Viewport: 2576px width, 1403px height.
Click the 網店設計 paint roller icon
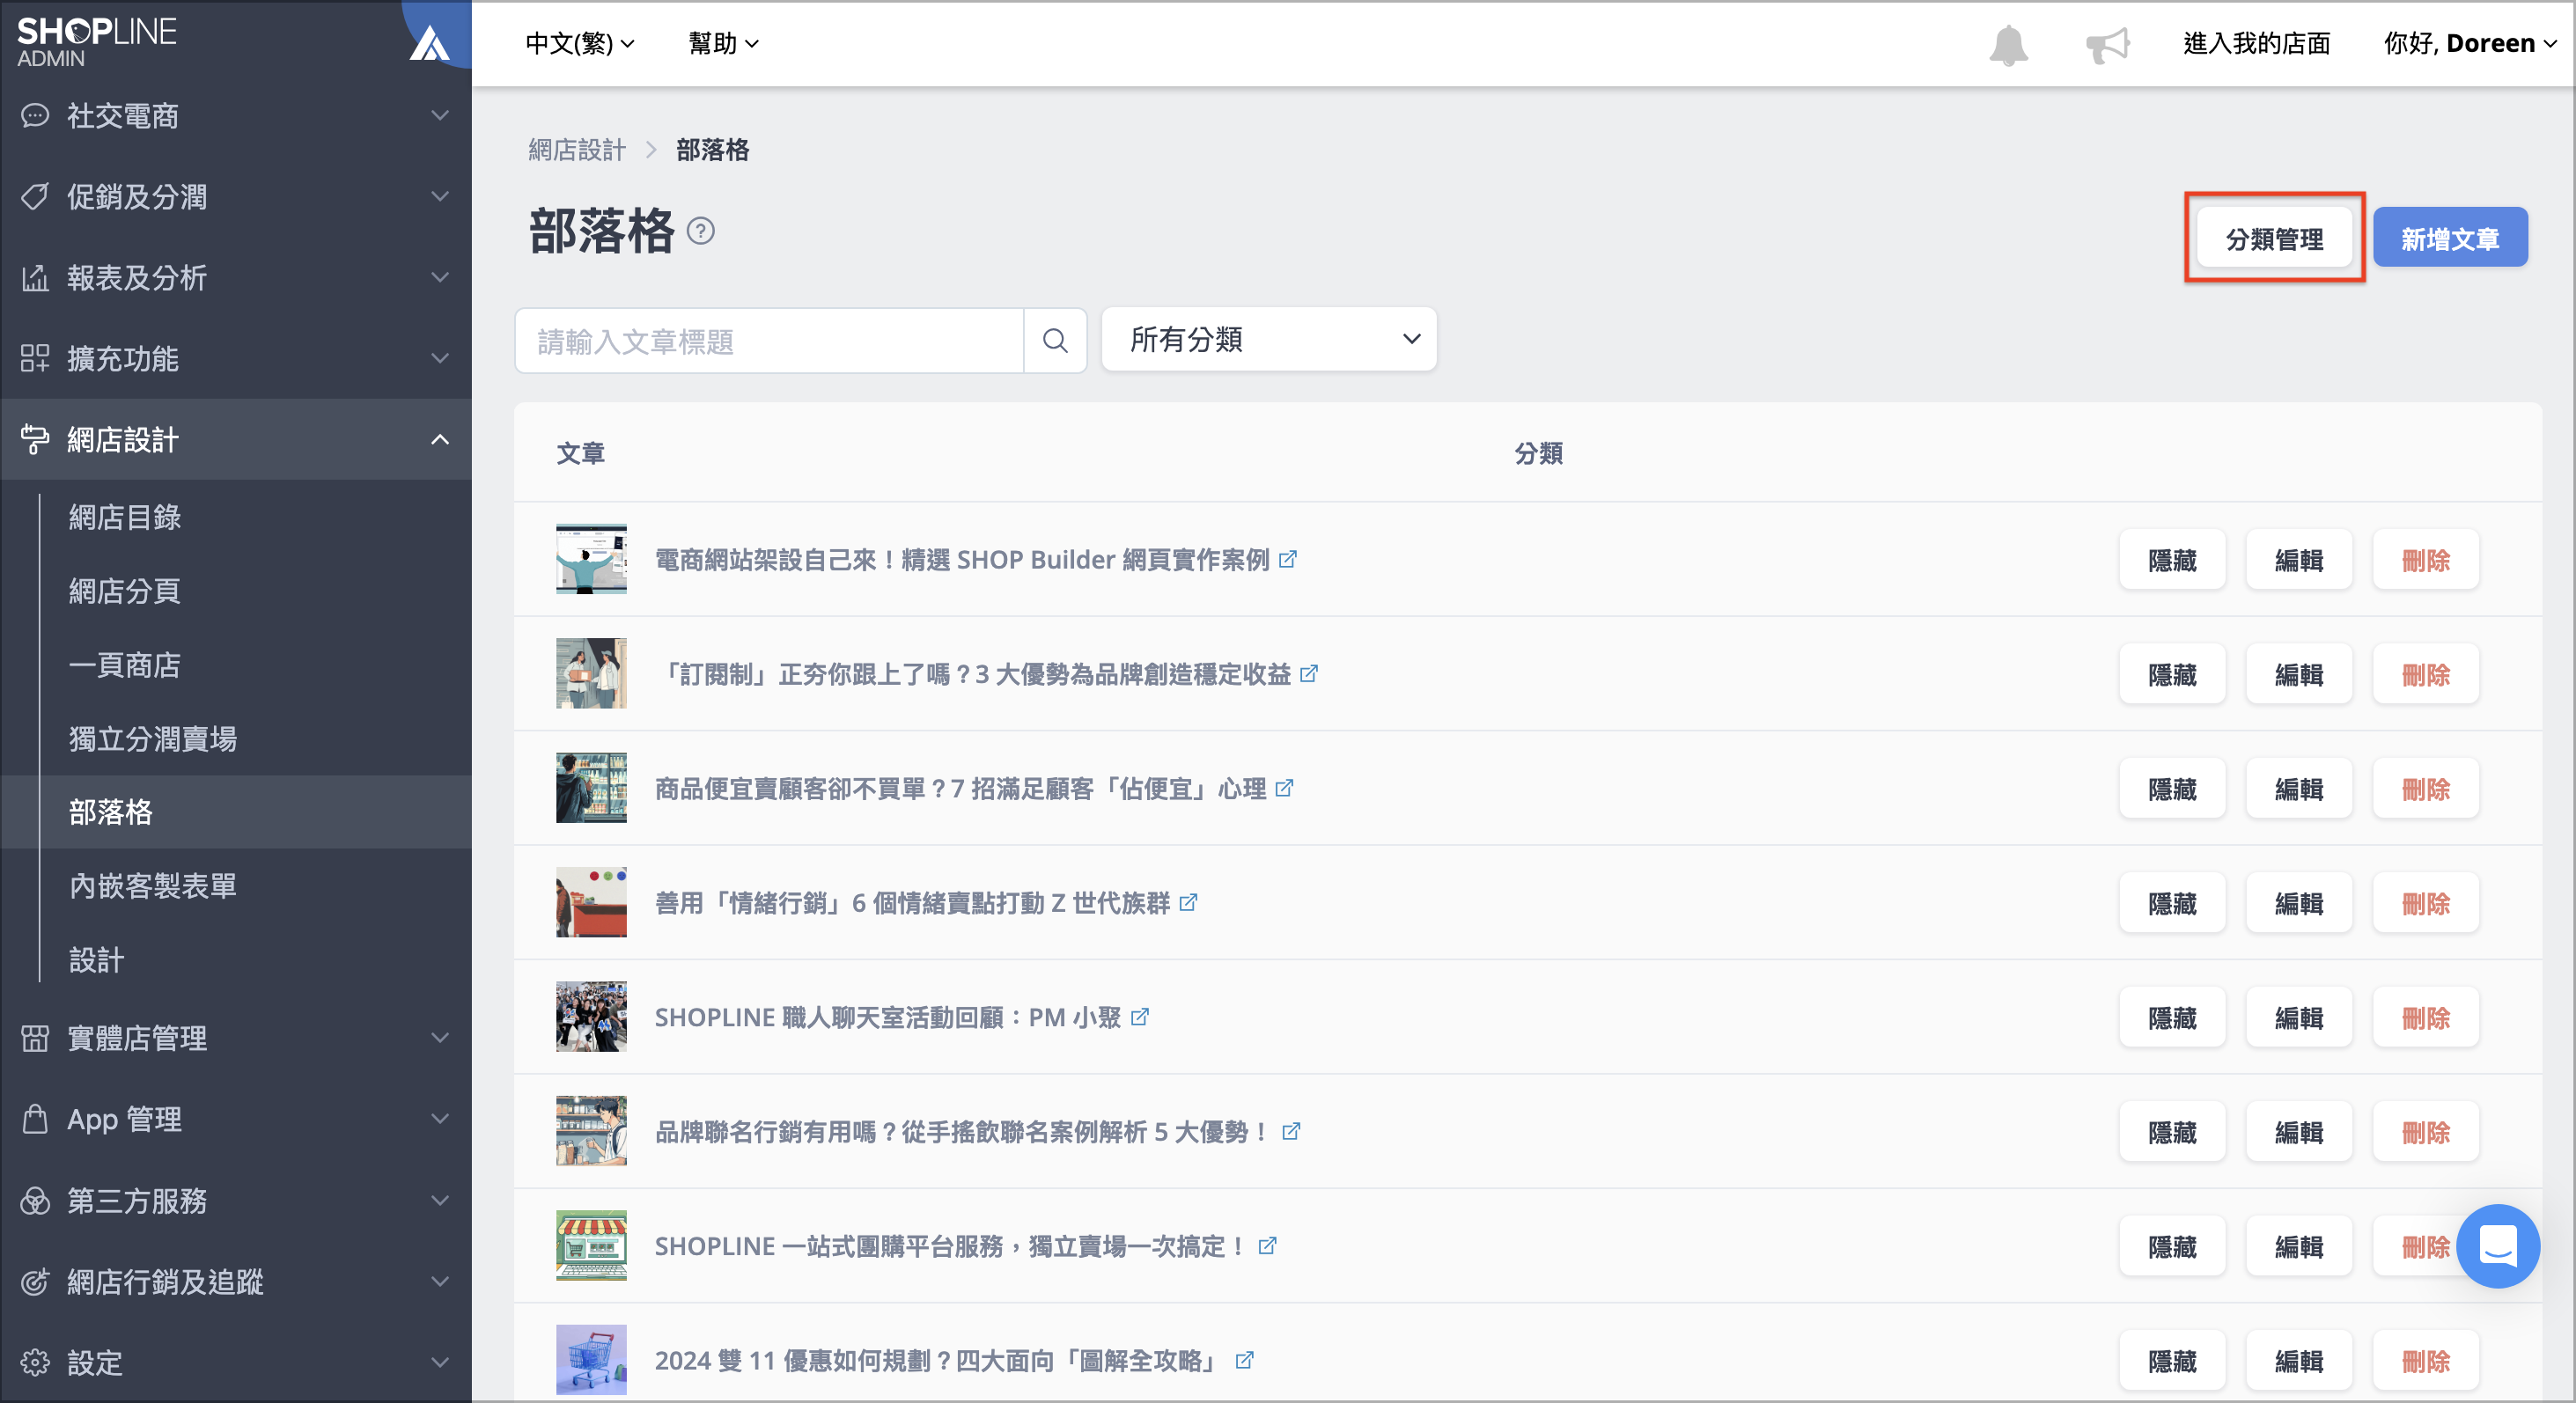pos(35,440)
